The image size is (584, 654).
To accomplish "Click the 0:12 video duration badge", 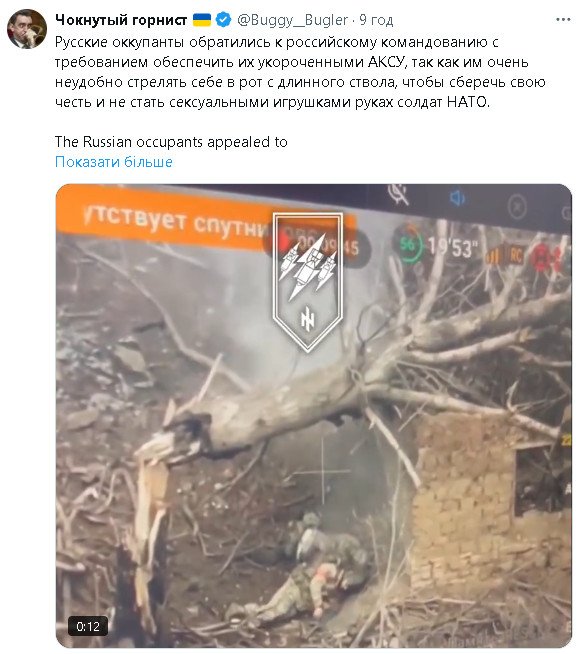I will pyautogui.click(x=88, y=626).
